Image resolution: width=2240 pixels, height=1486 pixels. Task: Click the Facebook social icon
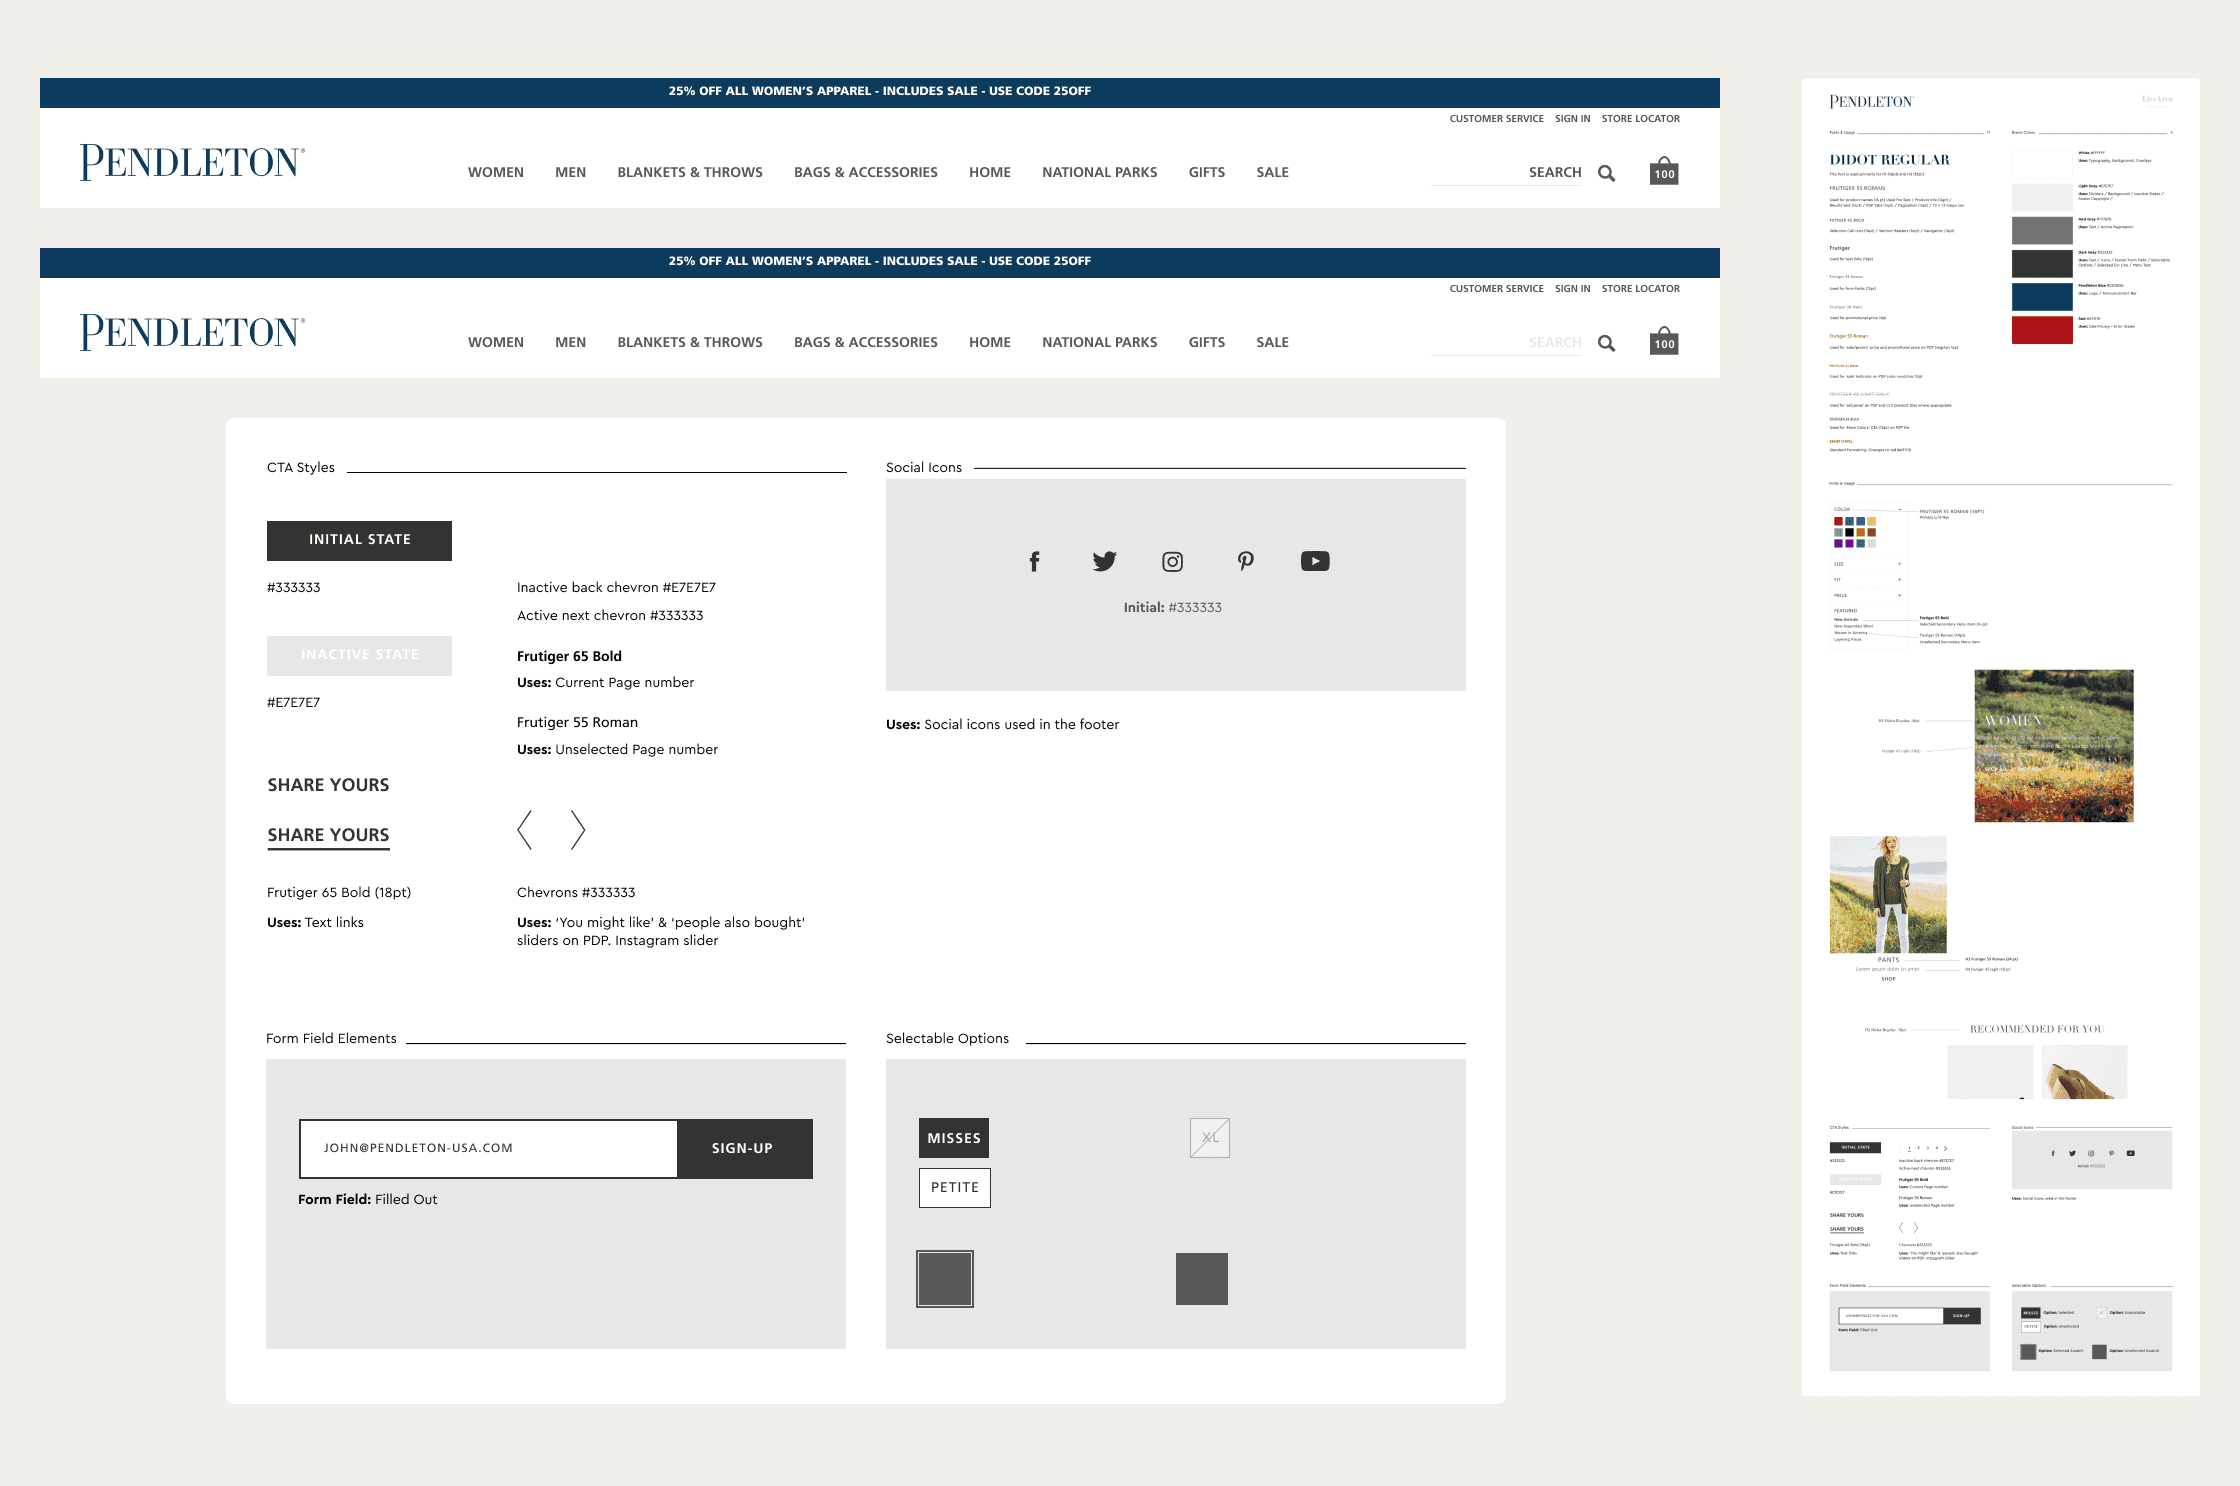[x=1035, y=562]
